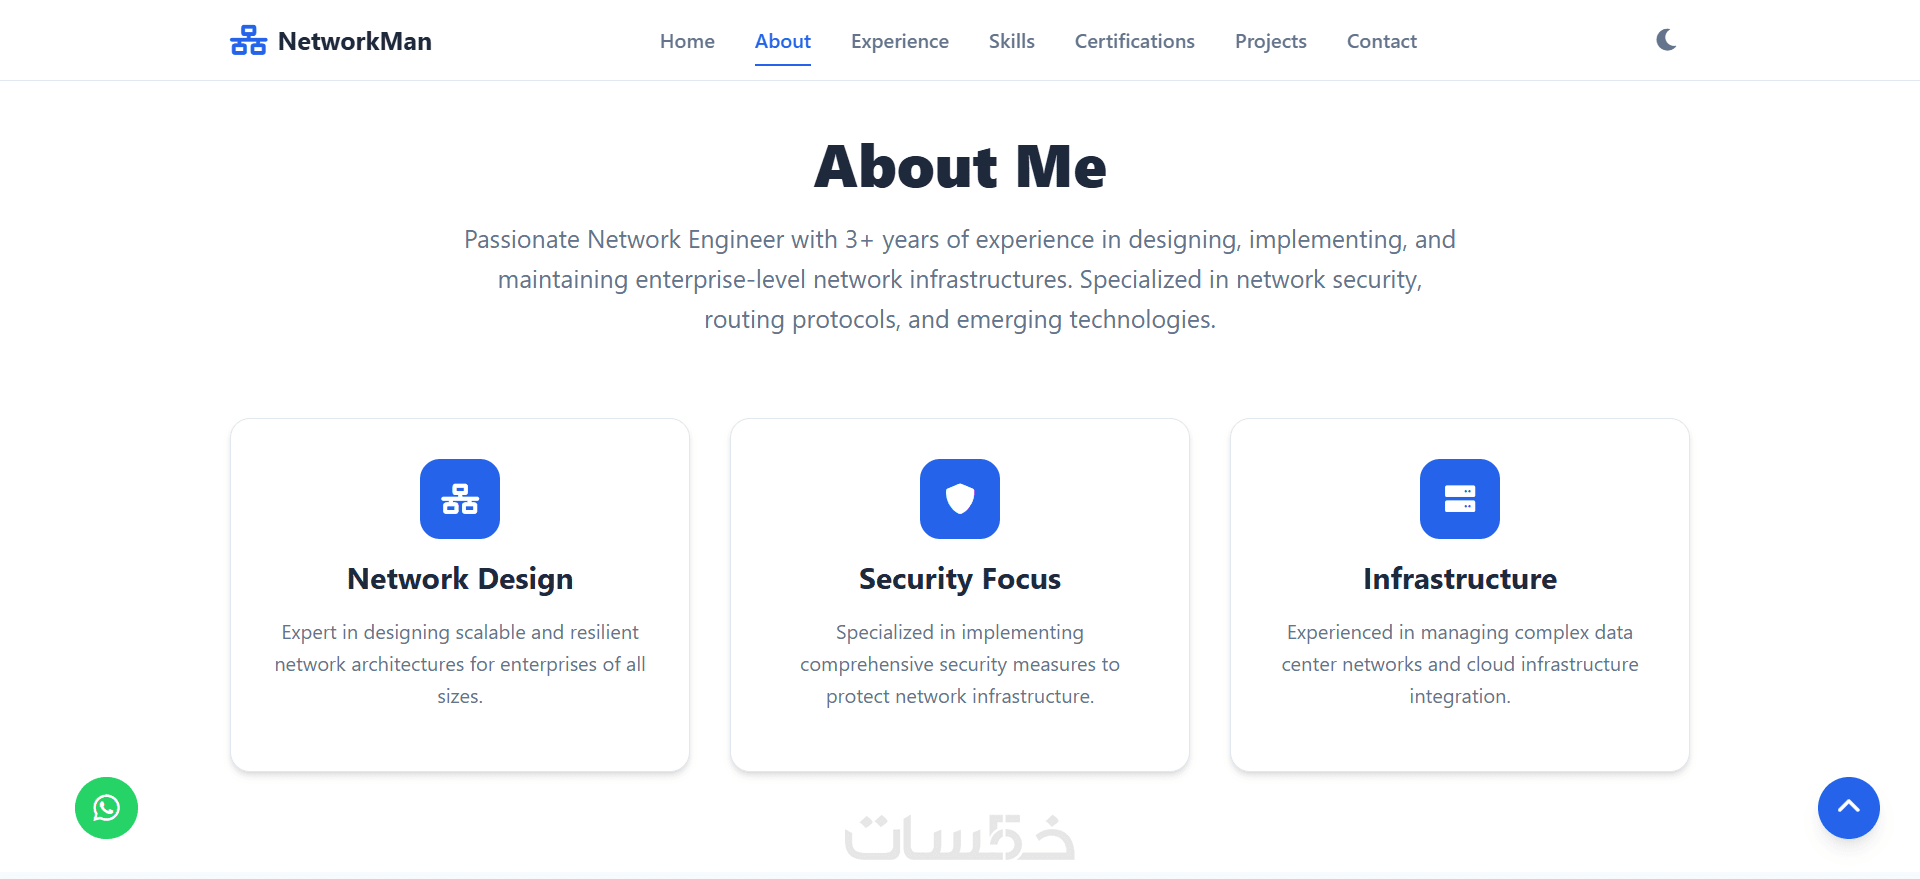Click the Network Design card heading
The width and height of the screenshot is (1920, 879).
[x=460, y=579]
